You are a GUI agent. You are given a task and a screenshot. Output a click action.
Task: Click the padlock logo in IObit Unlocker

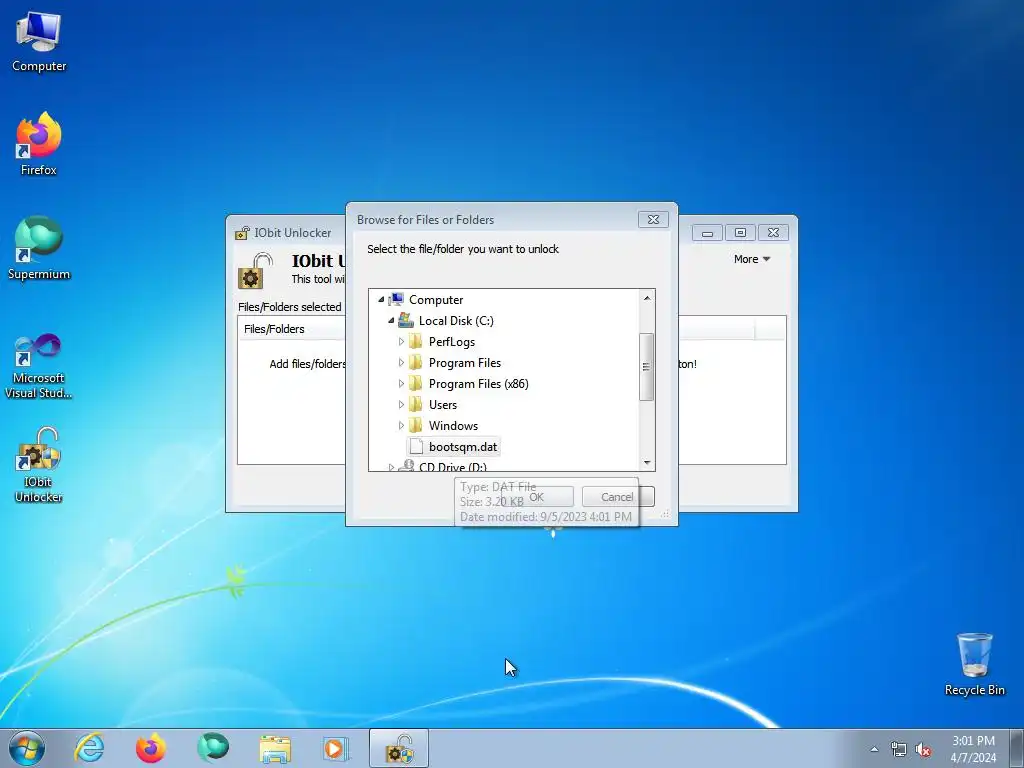coord(253,271)
